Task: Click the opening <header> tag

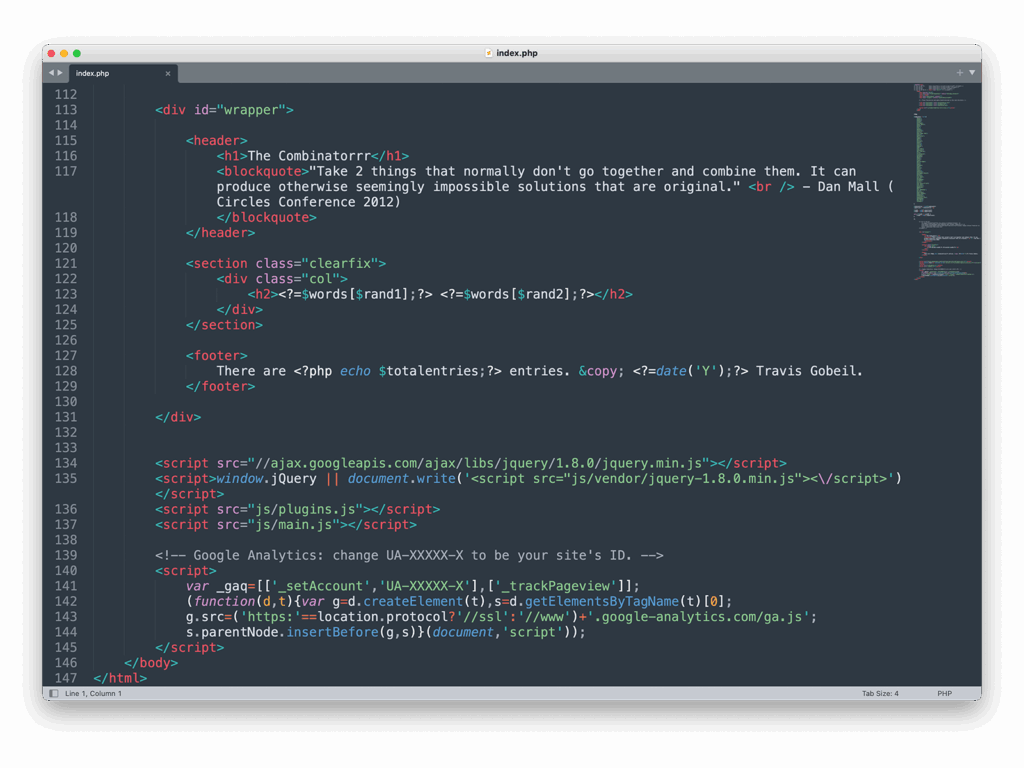Action: [217, 140]
